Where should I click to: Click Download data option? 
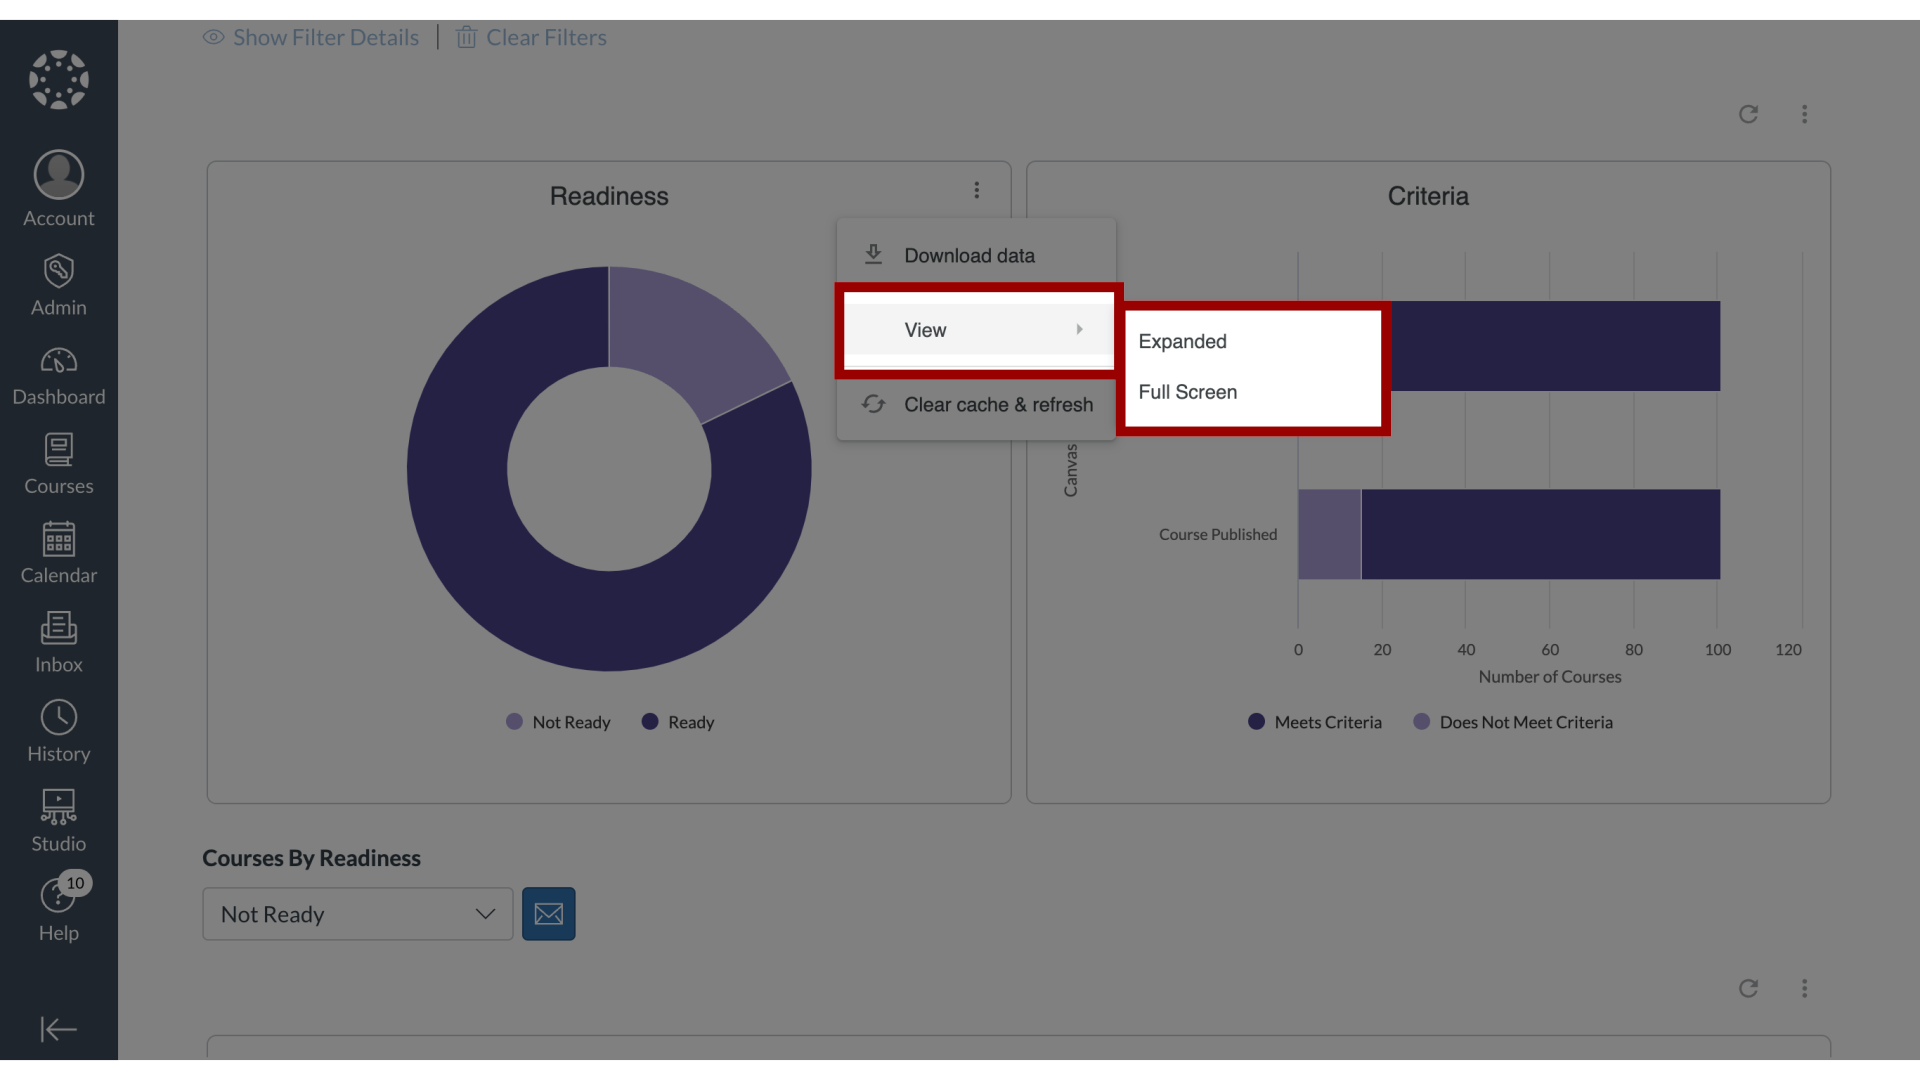(x=969, y=256)
